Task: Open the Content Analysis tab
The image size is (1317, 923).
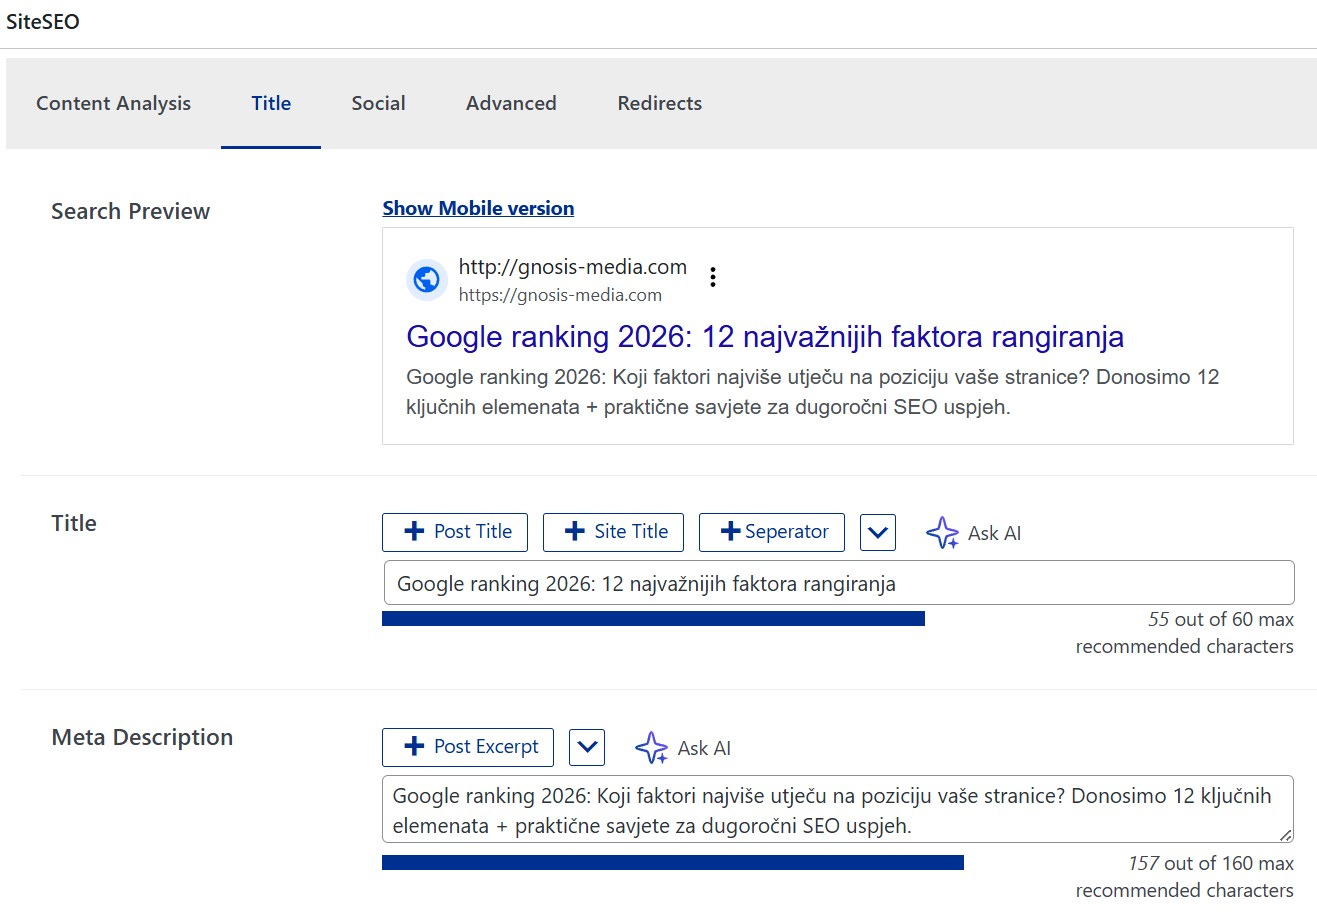Action: (113, 103)
